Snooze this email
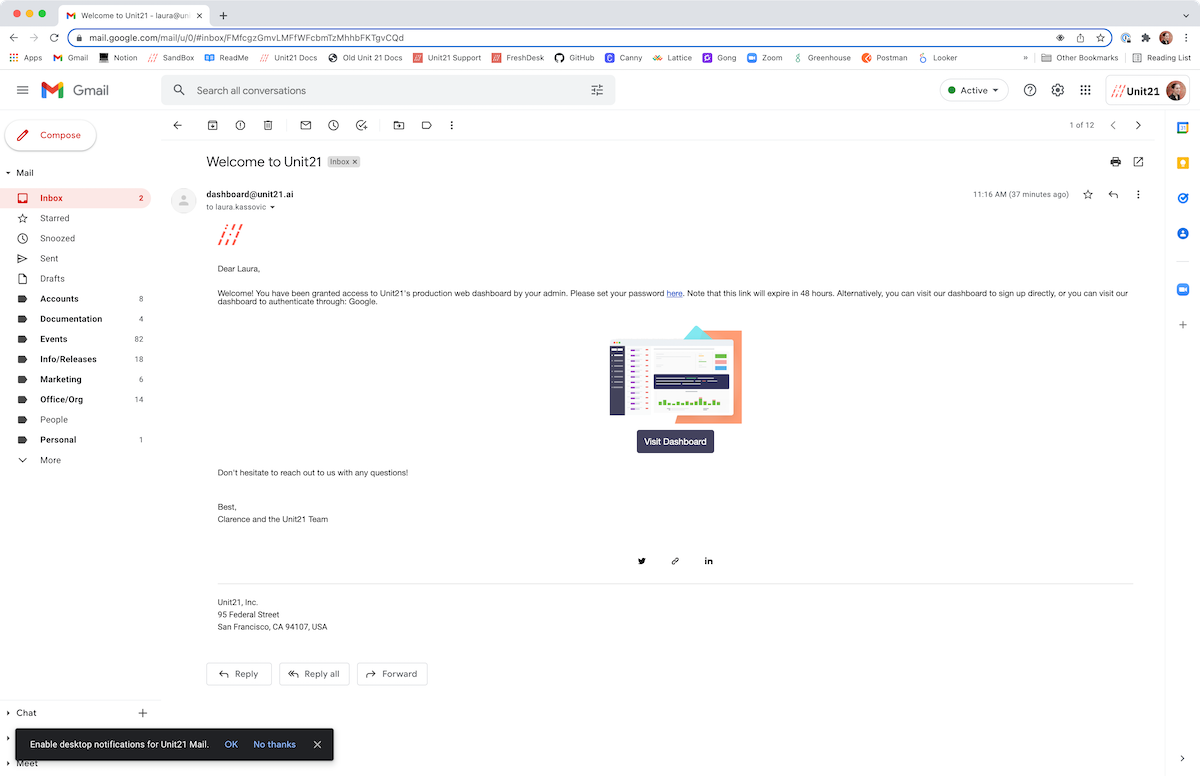The height and width of the screenshot is (776, 1200). click(x=333, y=125)
